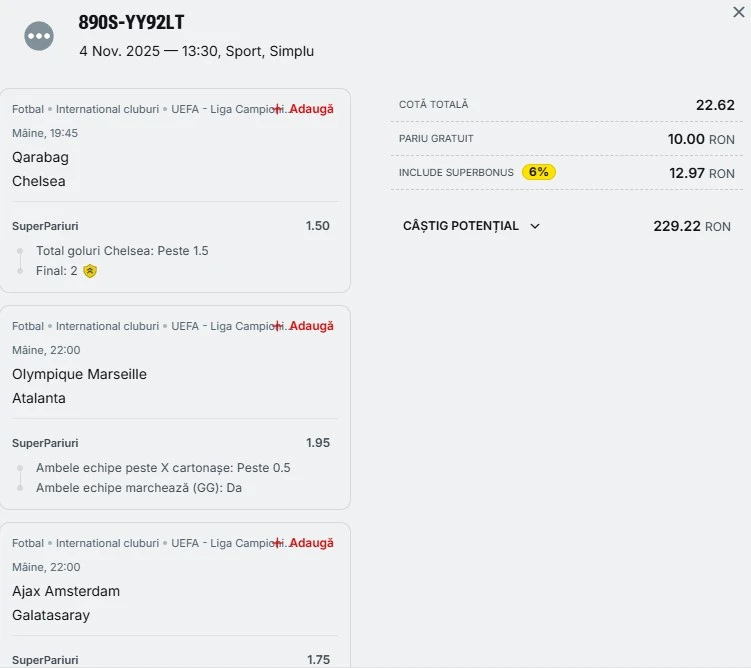This screenshot has width=751, height=668.
Task: Expand the Câștig Potențial chevron
Action: [x=535, y=226]
